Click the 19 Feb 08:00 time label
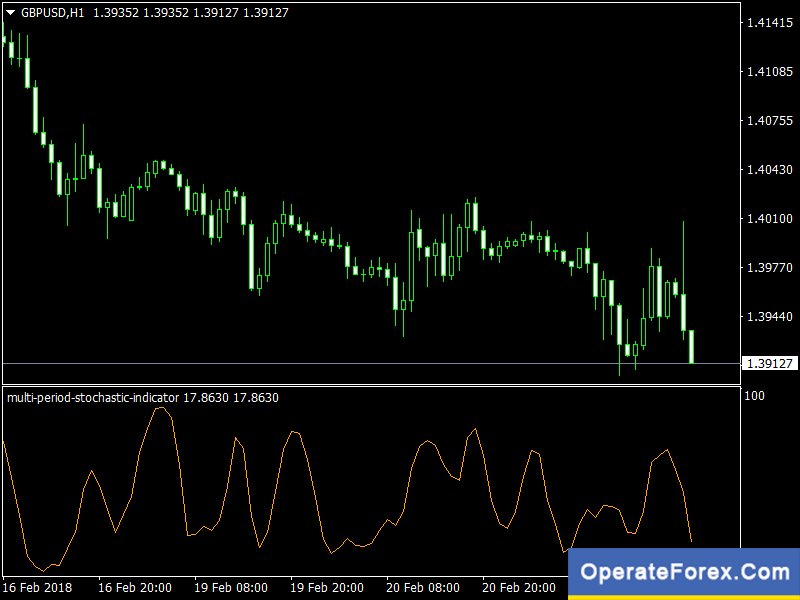Image resolution: width=800 pixels, height=600 pixels. point(231,587)
